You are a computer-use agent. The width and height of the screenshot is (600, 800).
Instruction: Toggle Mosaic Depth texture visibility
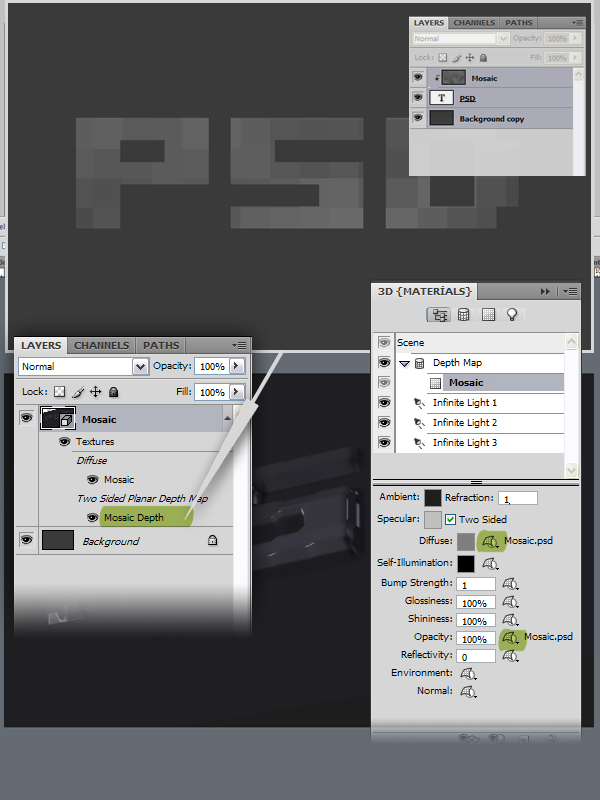tap(92, 517)
